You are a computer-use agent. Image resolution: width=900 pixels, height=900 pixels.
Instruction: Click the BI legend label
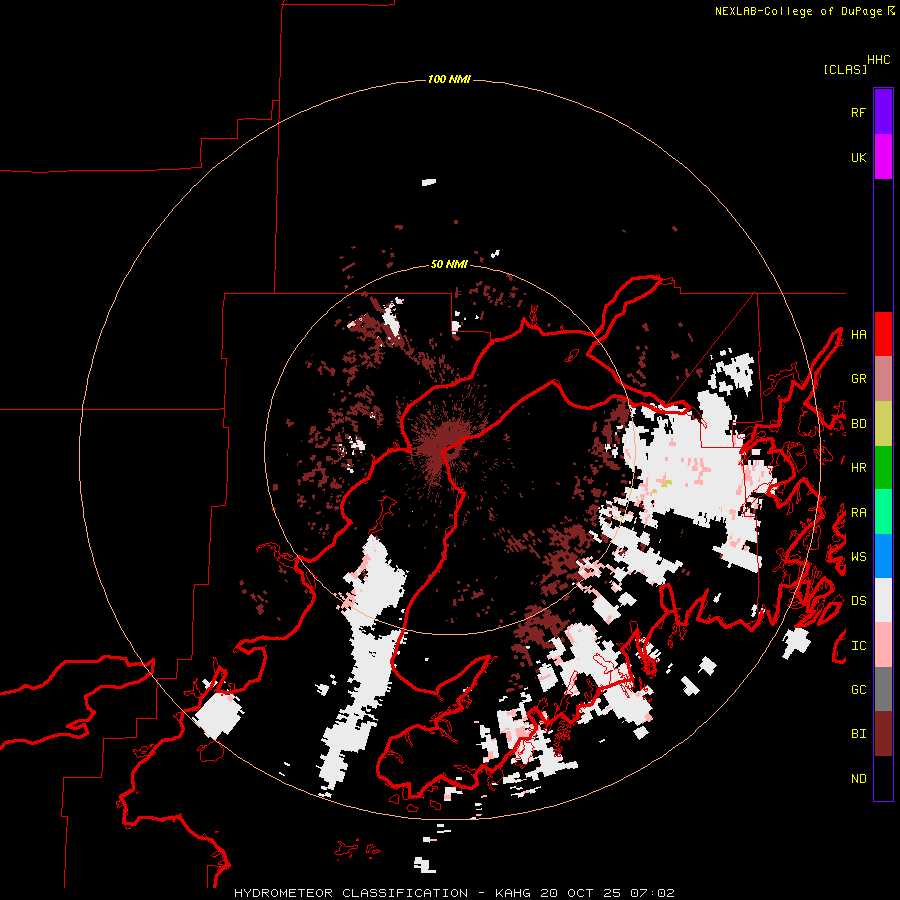tap(859, 734)
